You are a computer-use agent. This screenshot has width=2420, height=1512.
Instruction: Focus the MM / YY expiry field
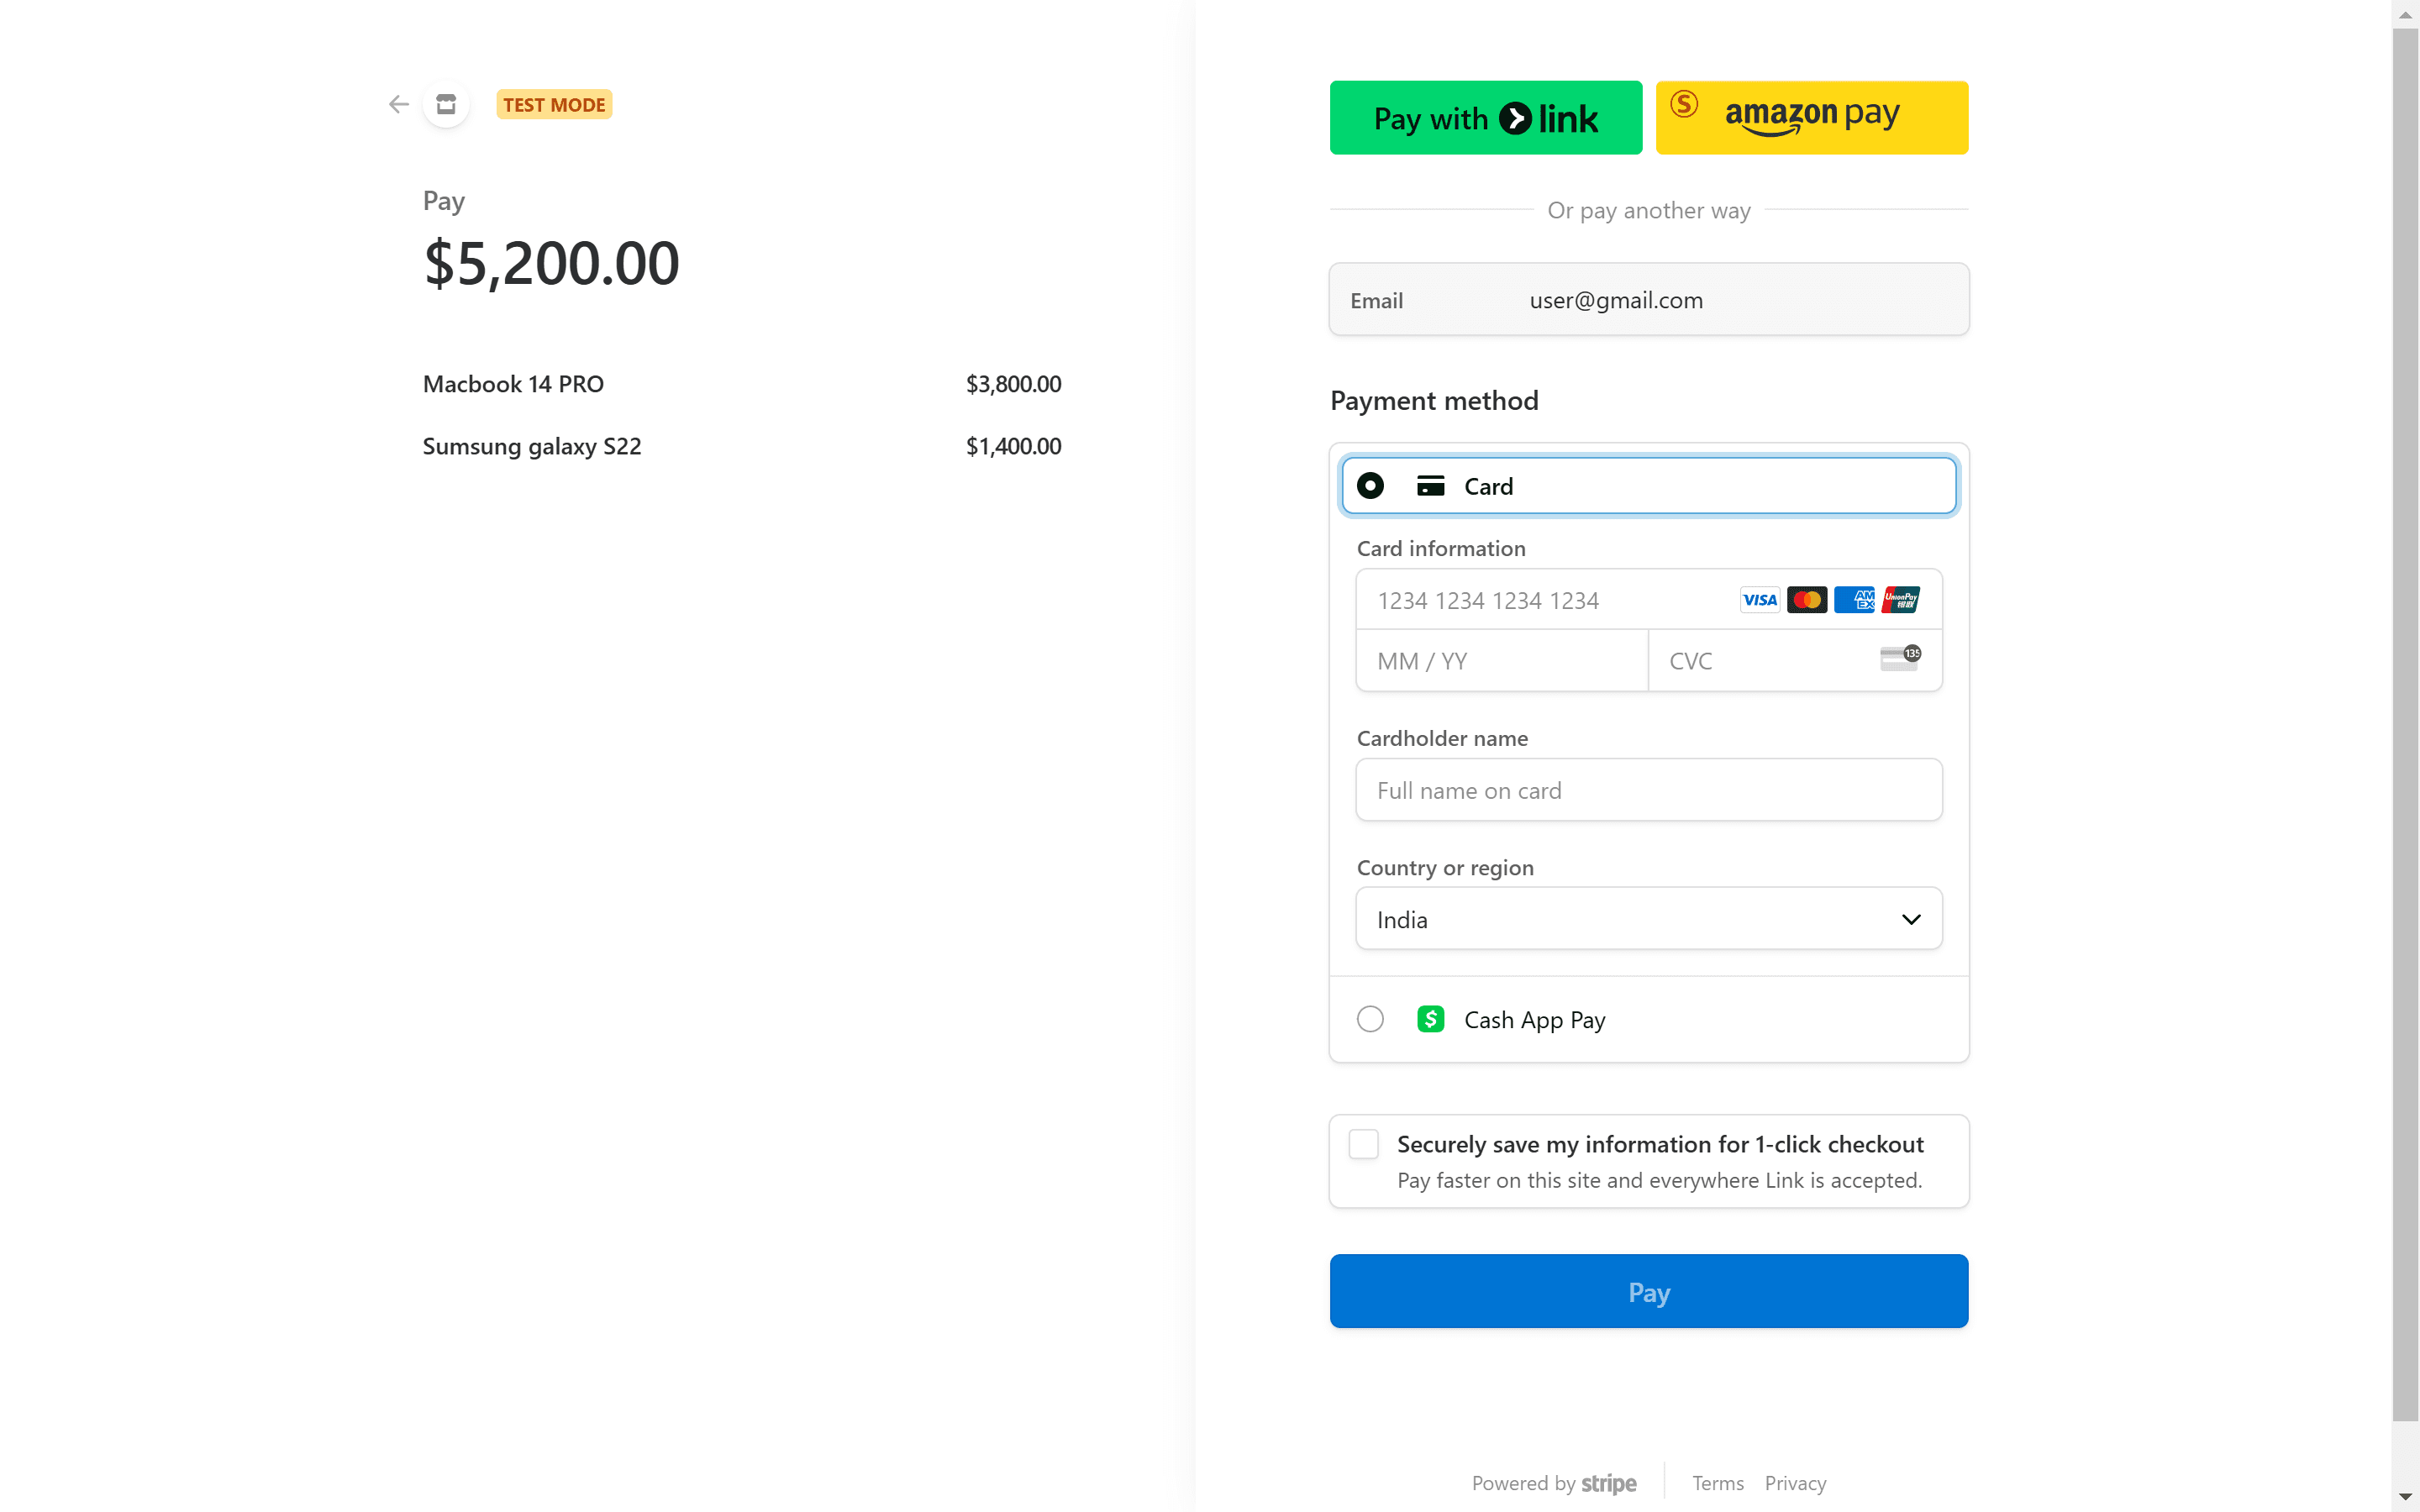click(1502, 661)
